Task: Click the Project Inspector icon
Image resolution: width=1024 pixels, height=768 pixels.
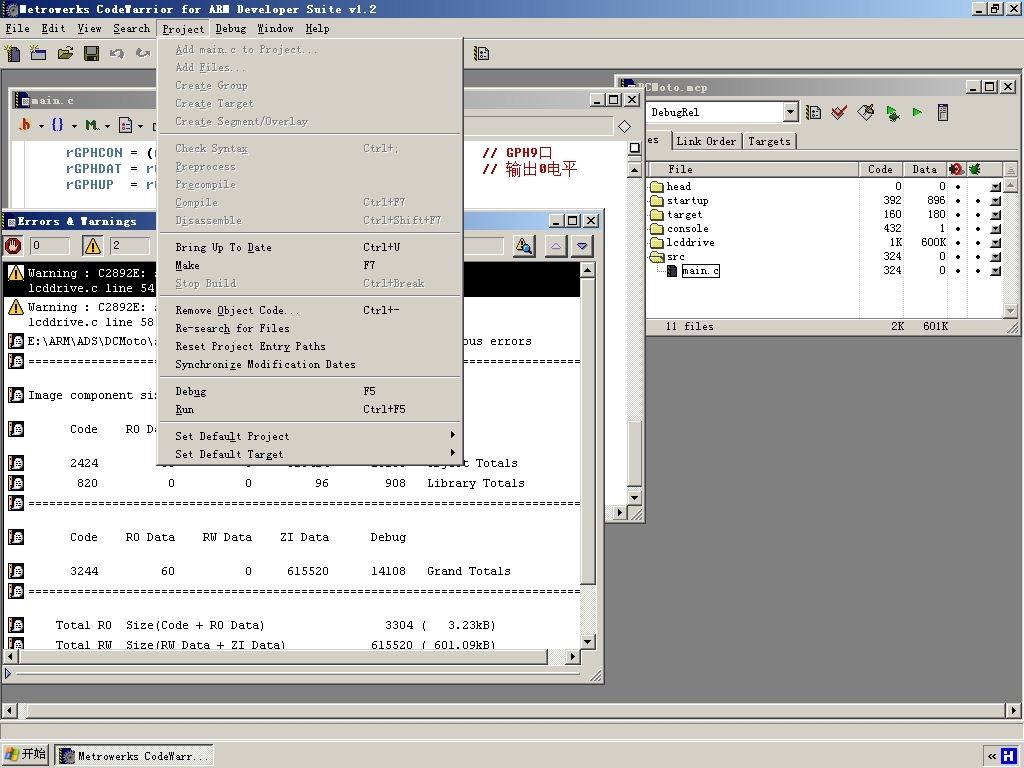Action: [942, 112]
